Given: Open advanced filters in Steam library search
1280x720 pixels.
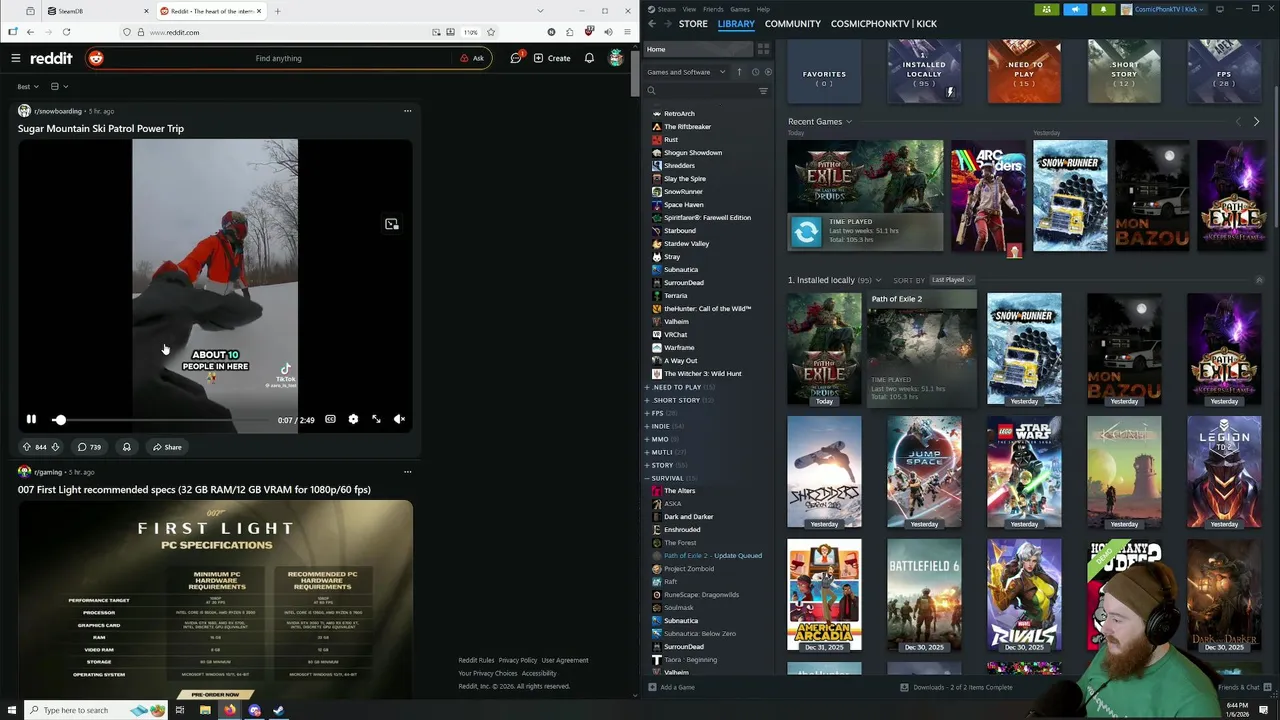Looking at the screenshot, I should pyautogui.click(x=763, y=91).
